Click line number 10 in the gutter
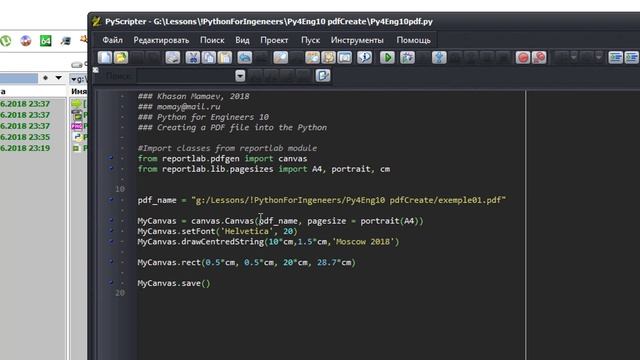640x360 pixels. pyautogui.click(x=120, y=189)
